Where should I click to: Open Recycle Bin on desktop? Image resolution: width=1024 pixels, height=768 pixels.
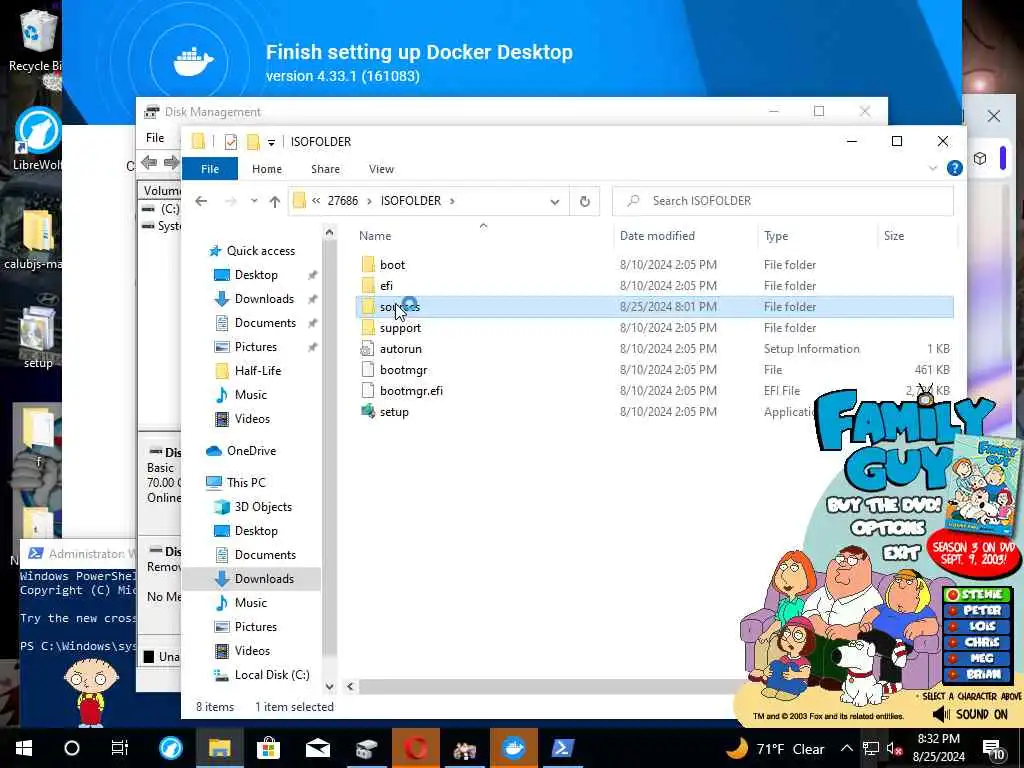tap(35, 39)
